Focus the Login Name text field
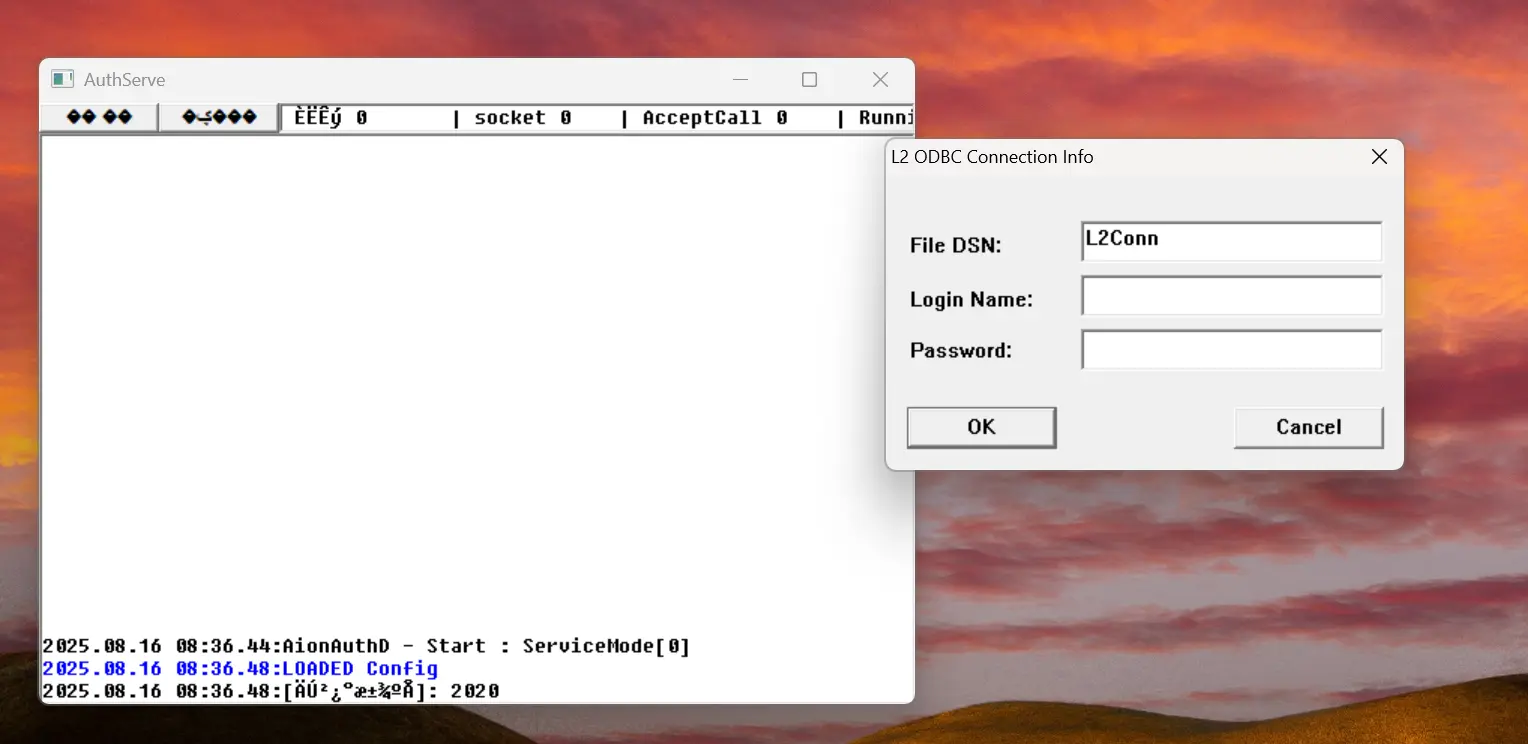Screen dimensions: 1528x744 click(1232, 296)
